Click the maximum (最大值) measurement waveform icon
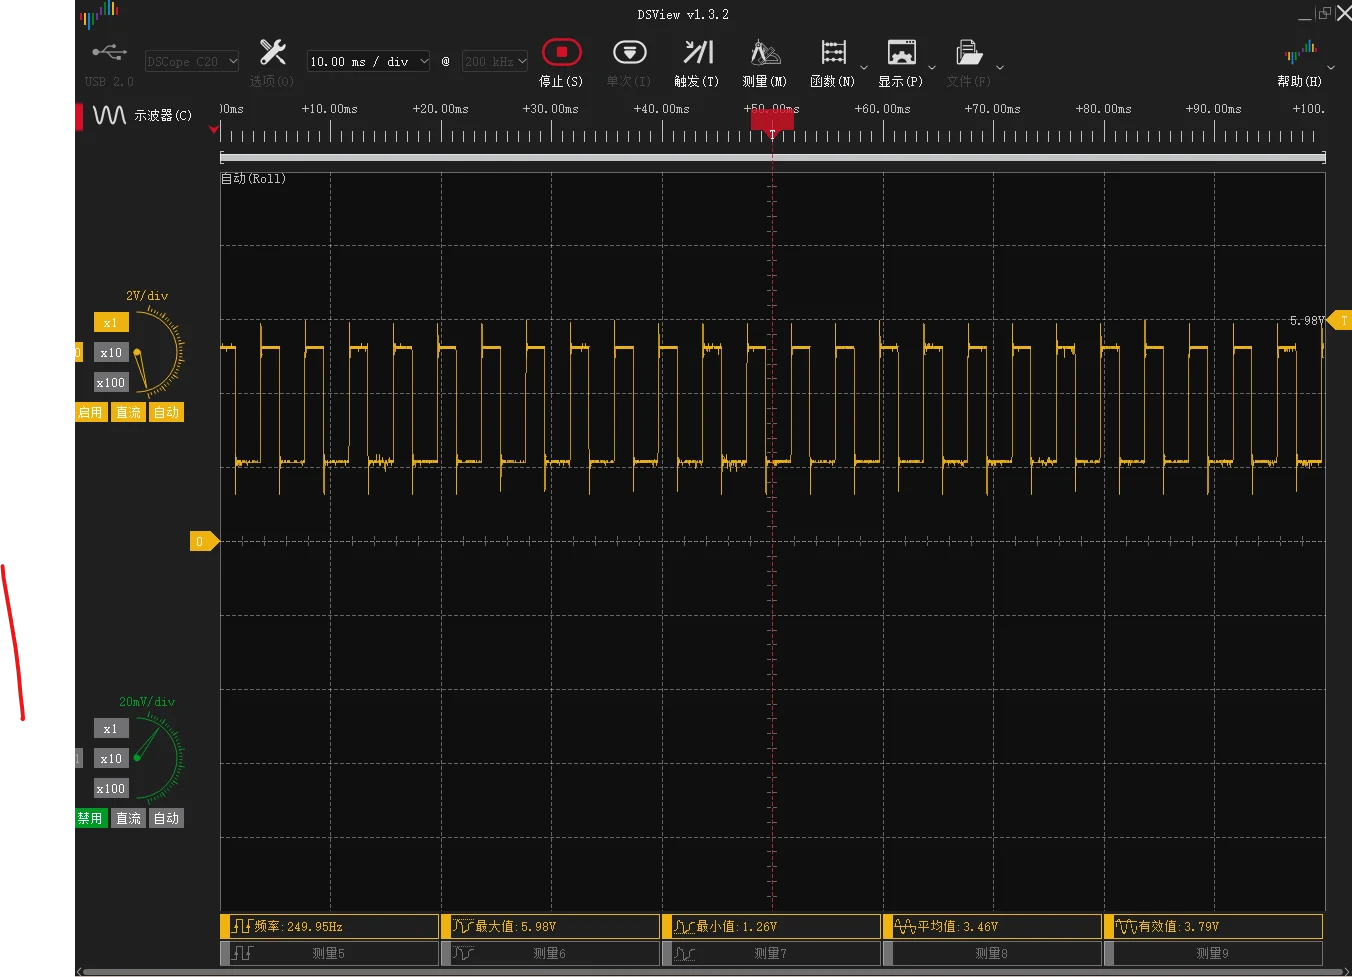 [x=462, y=926]
